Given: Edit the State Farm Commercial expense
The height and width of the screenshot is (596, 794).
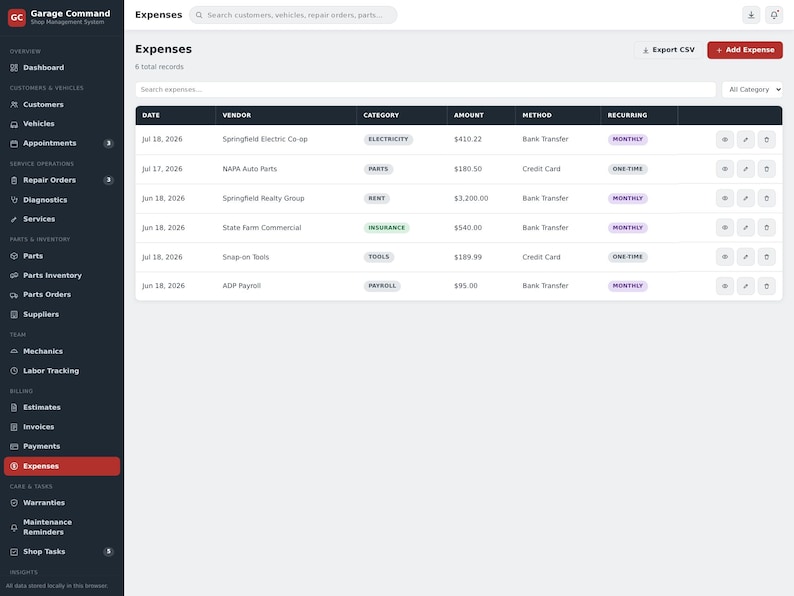Looking at the screenshot, I should [745, 228].
